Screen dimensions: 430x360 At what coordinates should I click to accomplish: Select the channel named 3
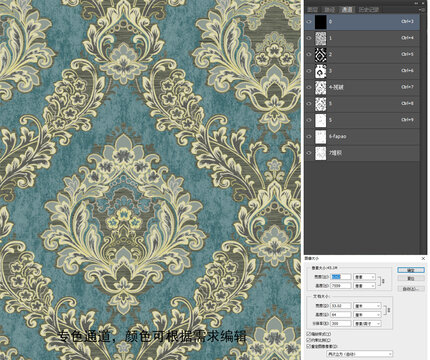[330, 71]
